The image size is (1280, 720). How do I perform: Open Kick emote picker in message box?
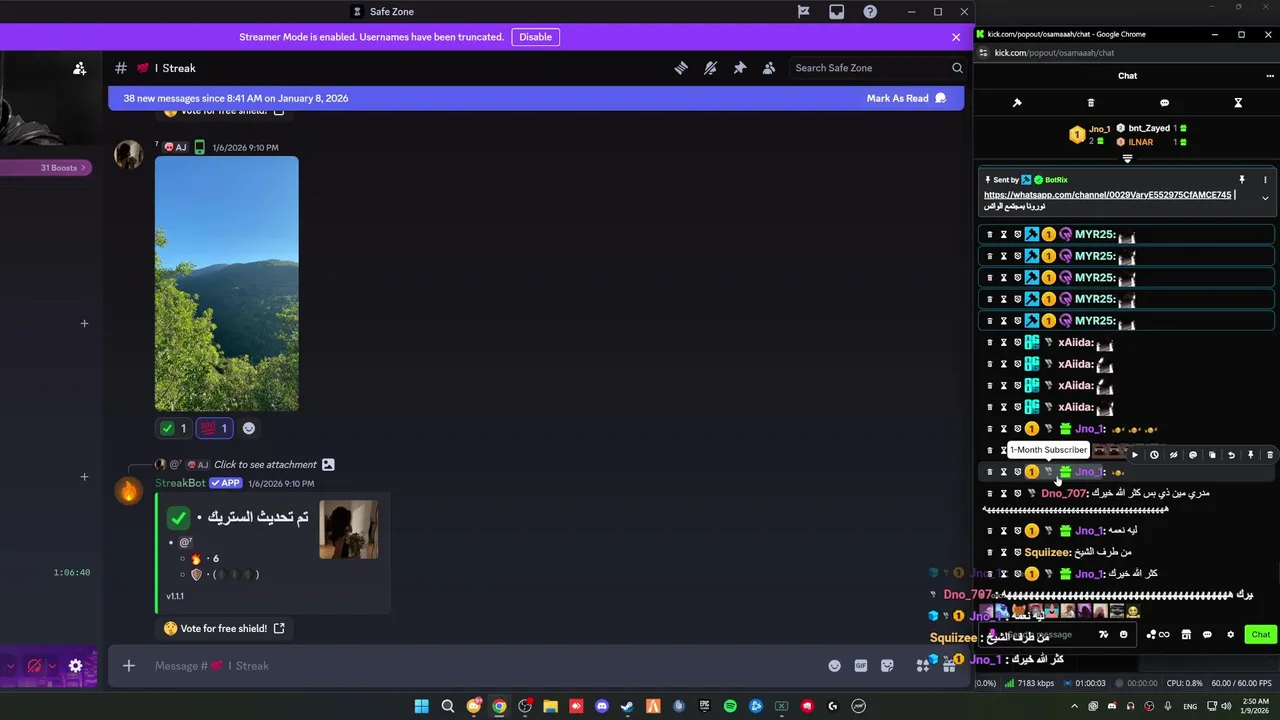click(1124, 634)
